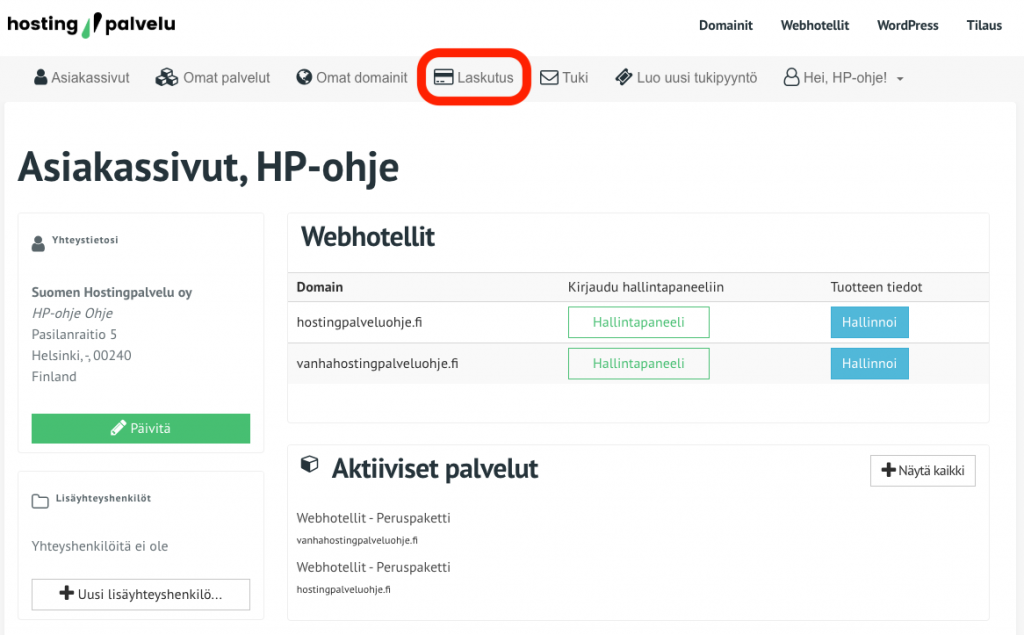Open the Tilaus menu item
Screen dimensions: 1024x635
[984, 26]
